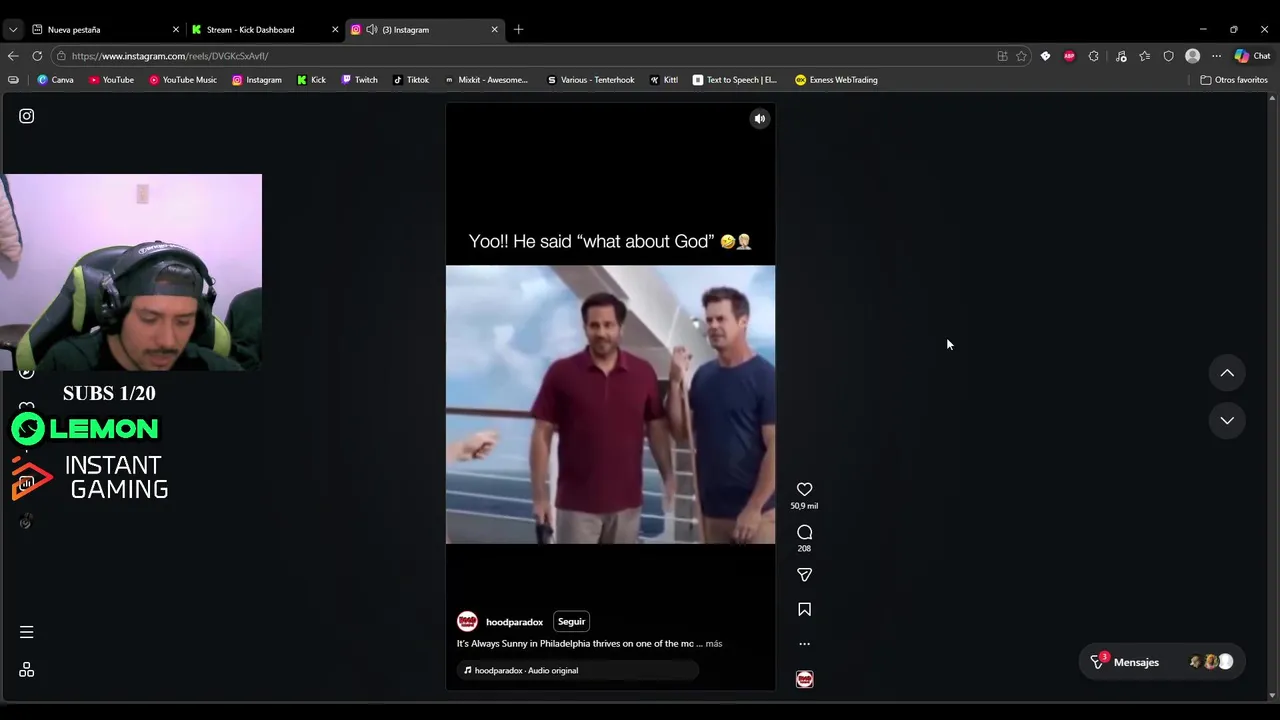Select the (3) Instagram tab
Viewport: 1280px width, 720px height.
[424, 30]
